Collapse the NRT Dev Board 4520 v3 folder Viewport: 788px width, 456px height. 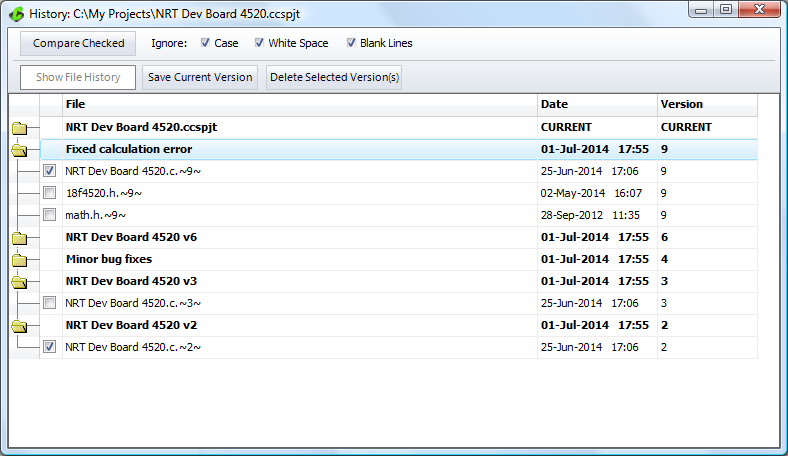click(x=19, y=282)
